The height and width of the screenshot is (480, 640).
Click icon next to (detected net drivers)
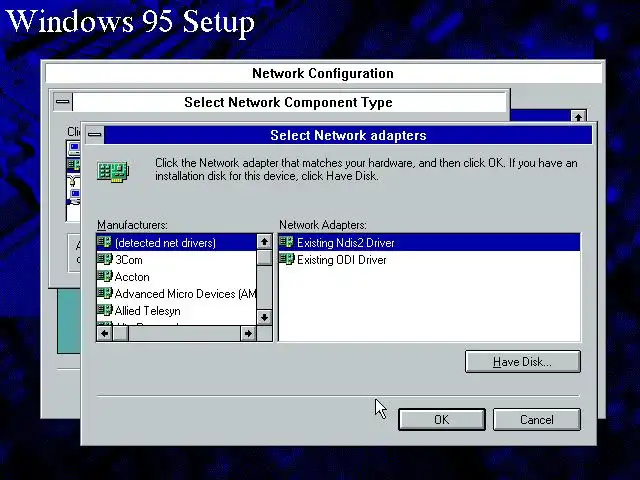104,242
